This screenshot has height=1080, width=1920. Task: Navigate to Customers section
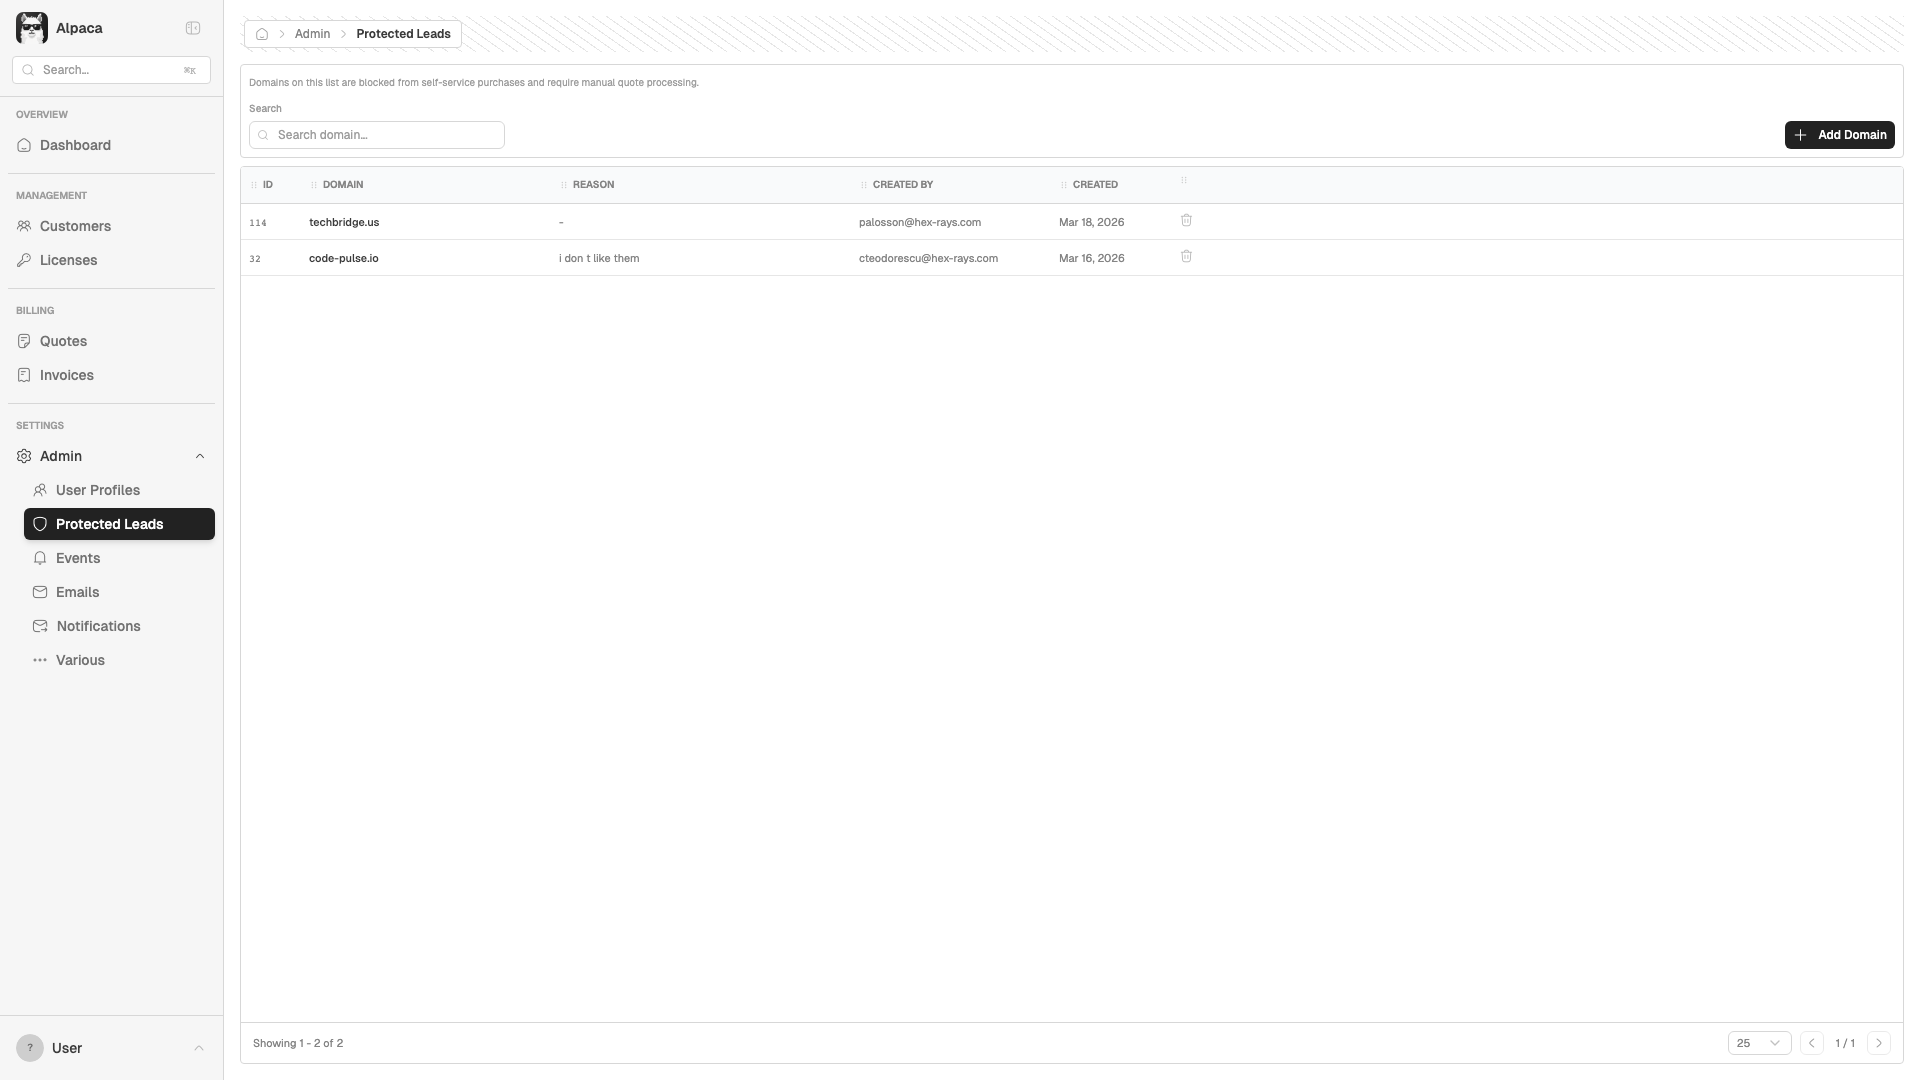[x=75, y=226]
